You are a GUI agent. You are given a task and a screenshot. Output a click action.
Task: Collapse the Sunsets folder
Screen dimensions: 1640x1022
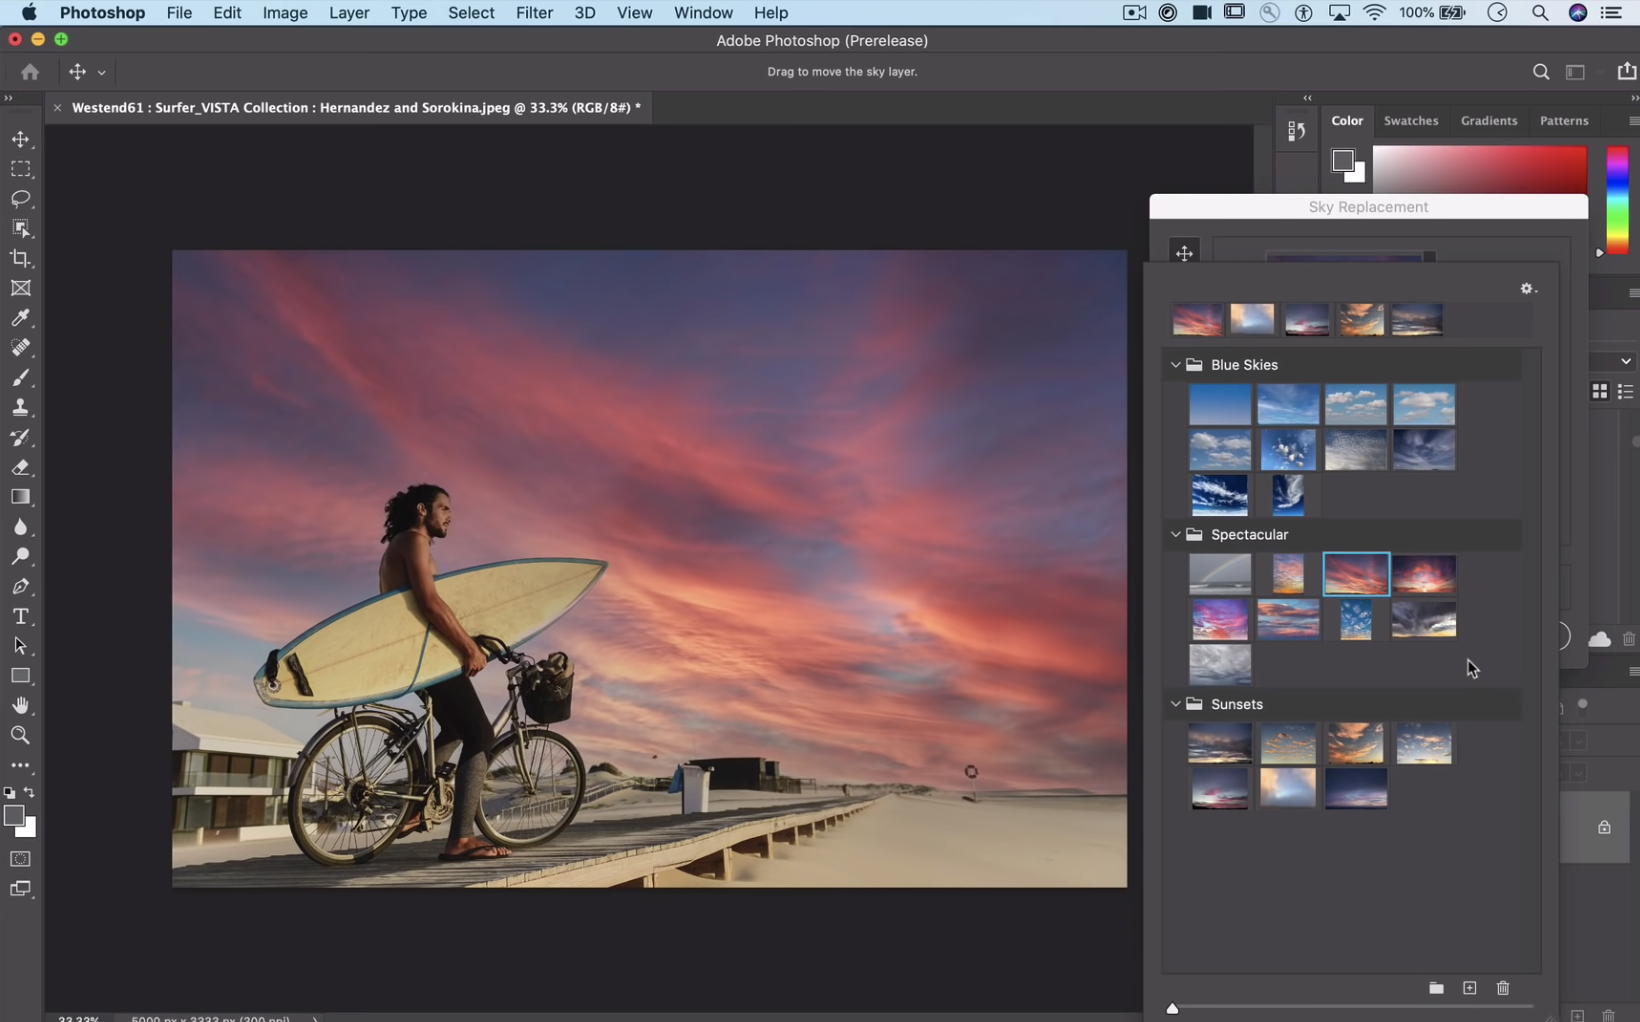(1176, 705)
